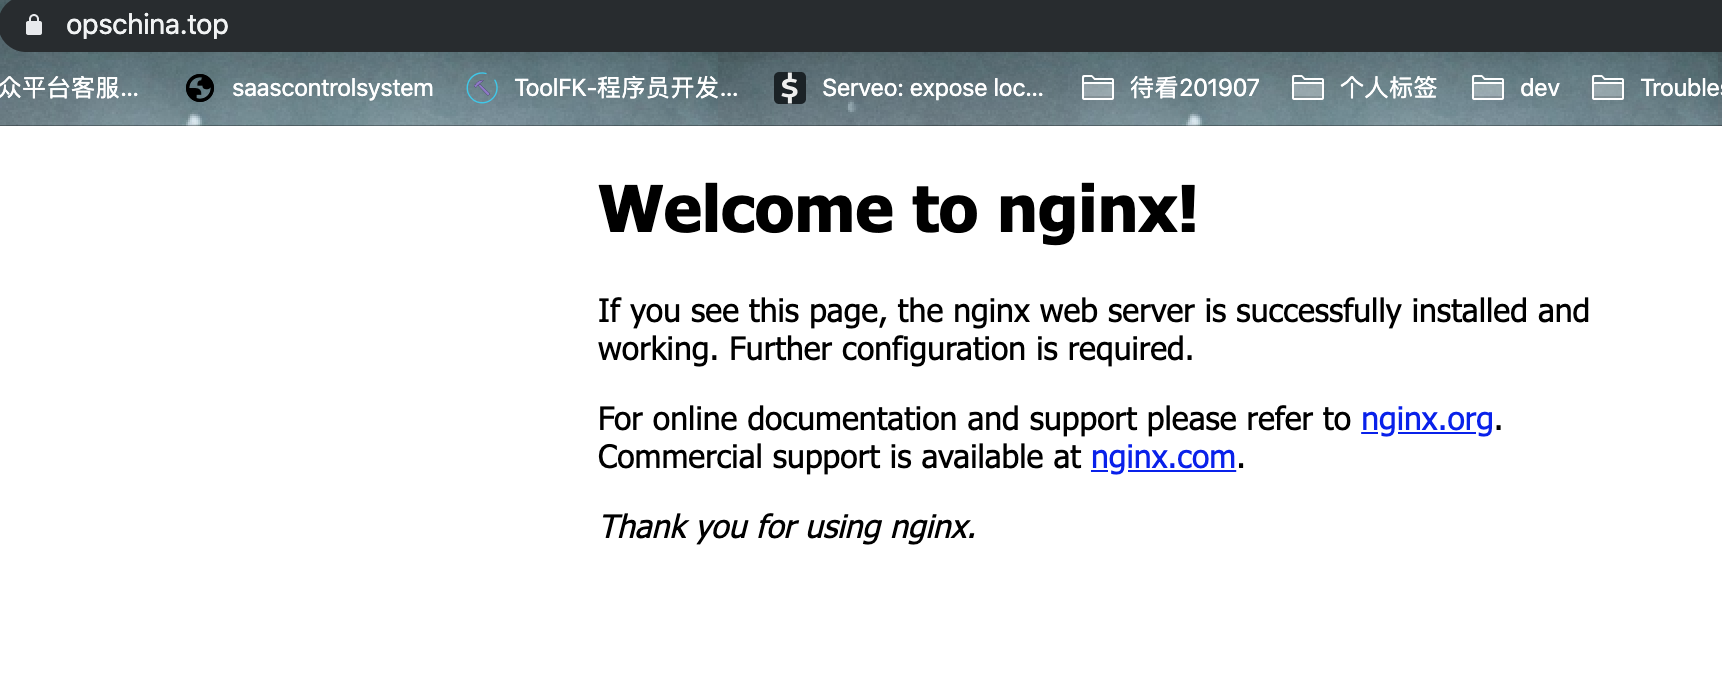Click the Serveo dollar-sign favicon

(x=790, y=88)
